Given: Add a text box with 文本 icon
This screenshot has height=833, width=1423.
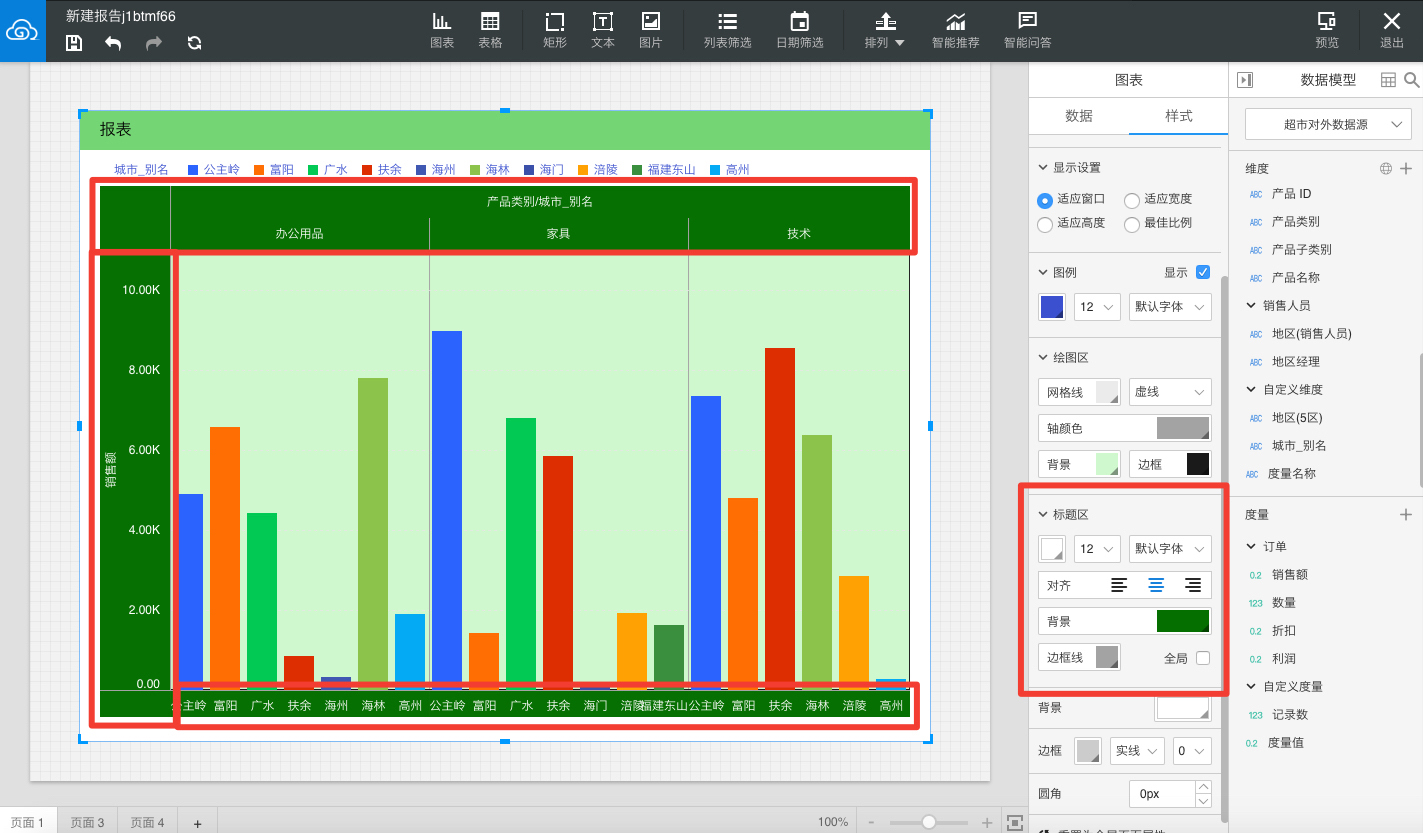Looking at the screenshot, I should point(603,30).
